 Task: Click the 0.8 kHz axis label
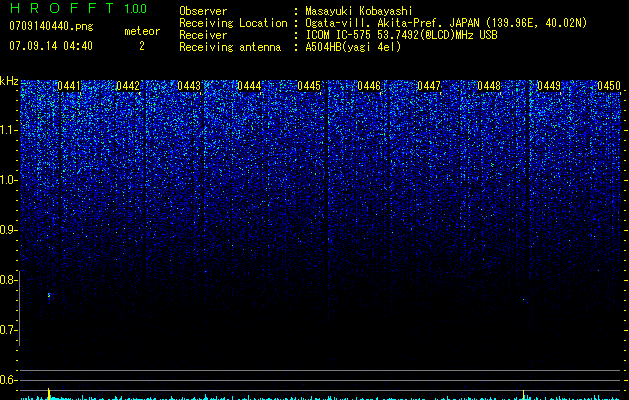click(7, 280)
